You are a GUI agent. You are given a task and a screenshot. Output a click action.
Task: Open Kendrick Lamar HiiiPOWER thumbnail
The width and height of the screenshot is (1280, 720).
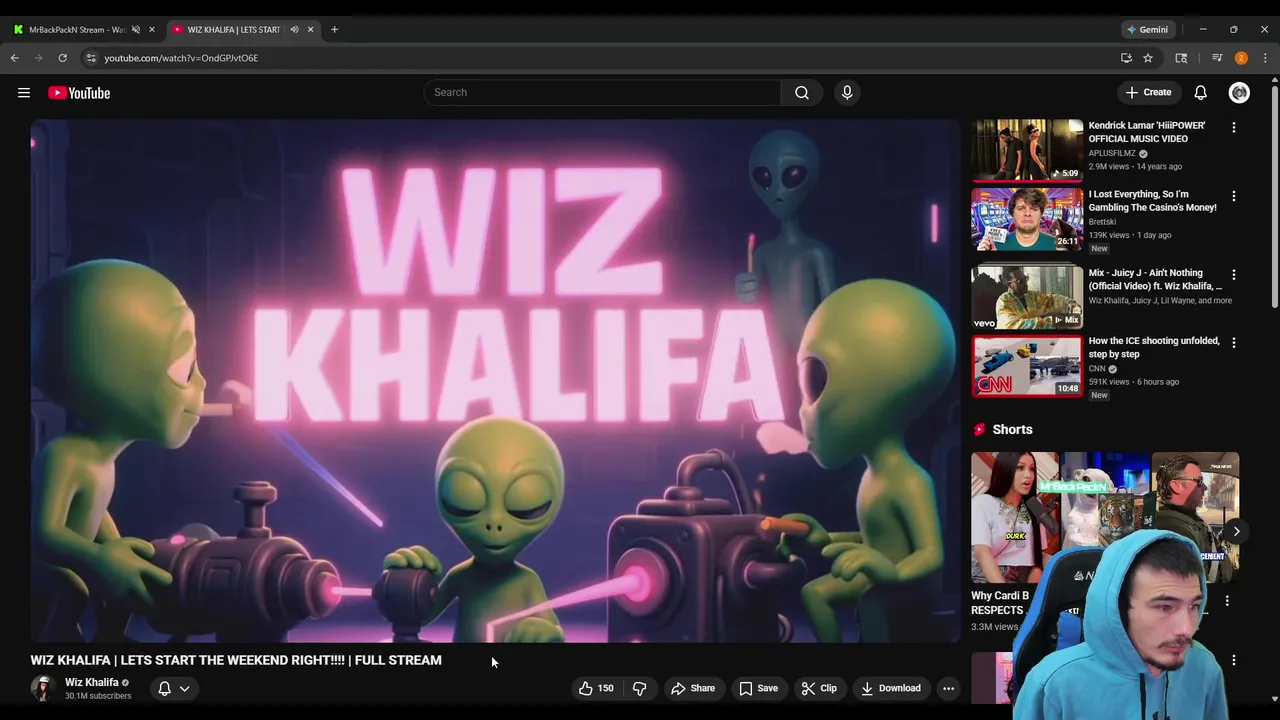pyautogui.click(x=1027, y=150)
